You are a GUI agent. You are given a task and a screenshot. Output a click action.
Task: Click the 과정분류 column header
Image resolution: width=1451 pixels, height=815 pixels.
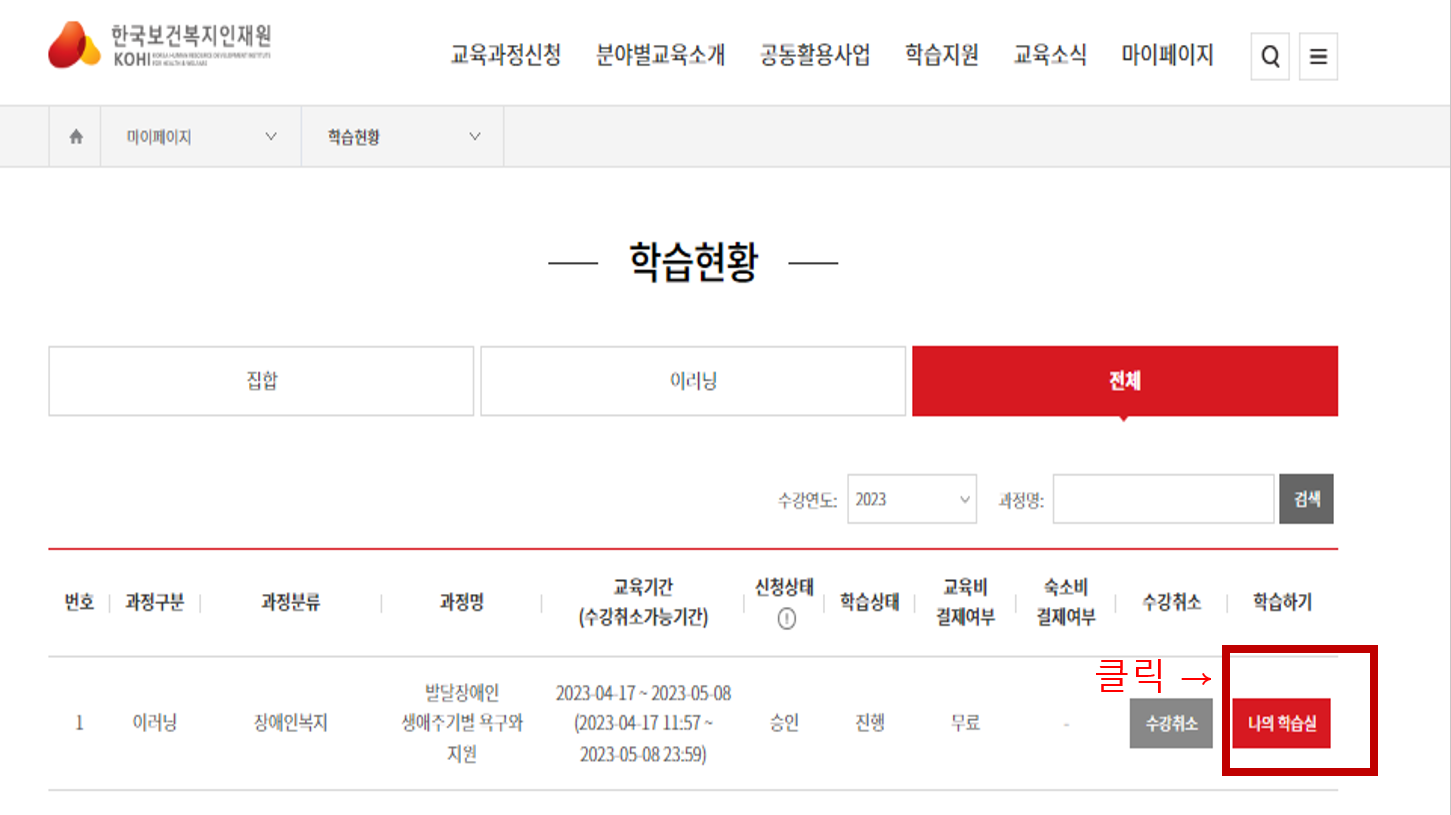click(x=291, y=603)
